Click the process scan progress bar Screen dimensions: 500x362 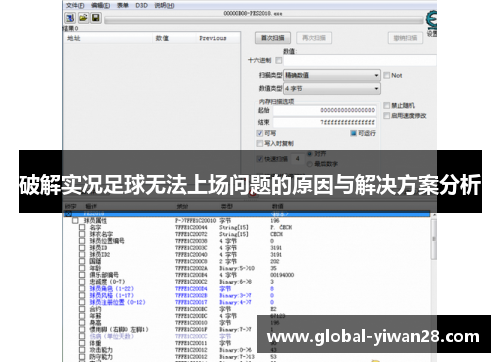[264, 20]
